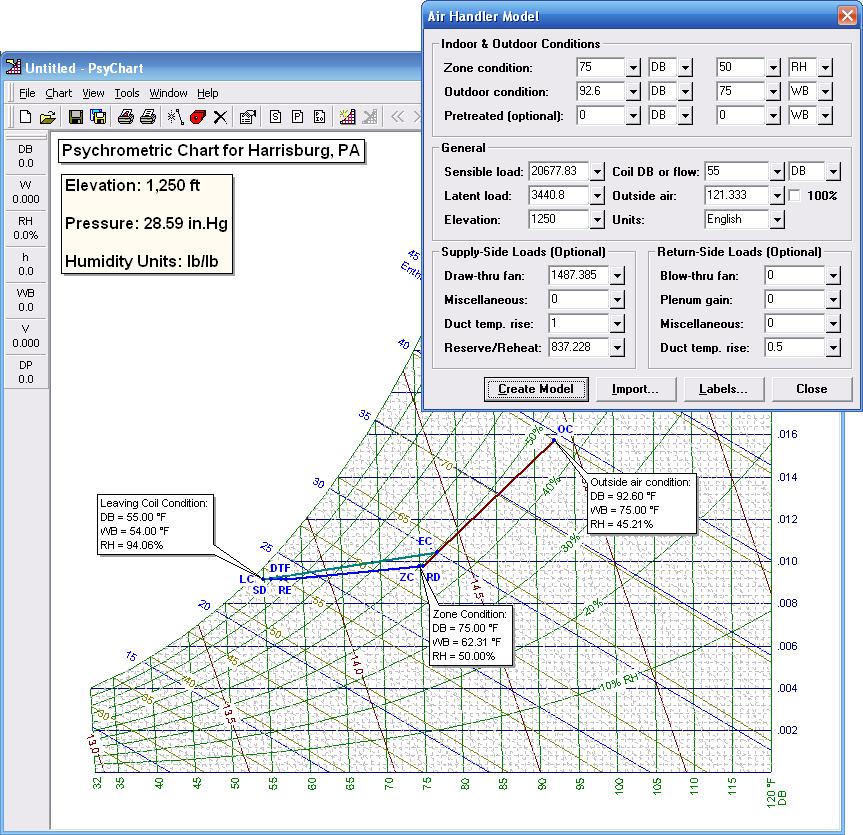
Task: Open the Units English dropdown
Action: (x=777, y=220)
